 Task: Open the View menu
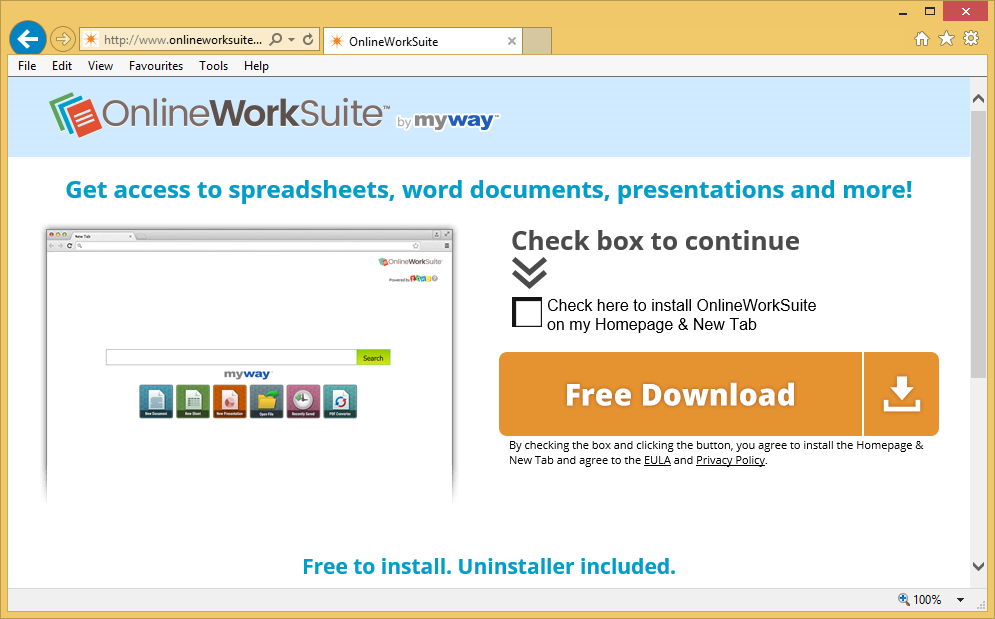point(100,66)
